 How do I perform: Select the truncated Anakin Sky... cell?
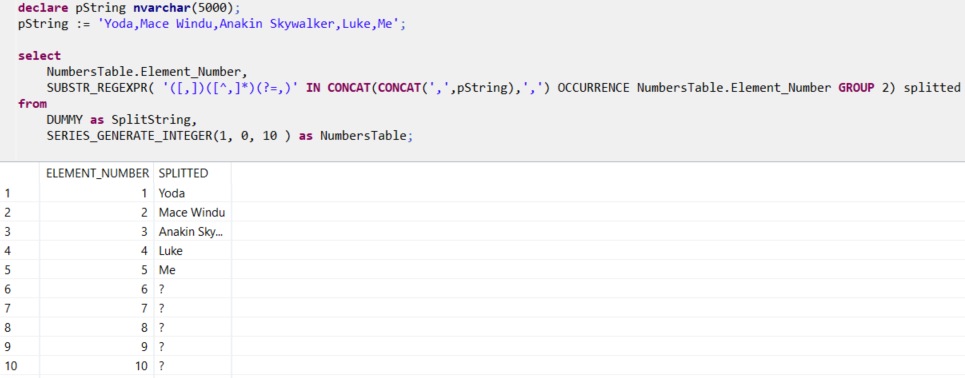[x=192, y=231]
